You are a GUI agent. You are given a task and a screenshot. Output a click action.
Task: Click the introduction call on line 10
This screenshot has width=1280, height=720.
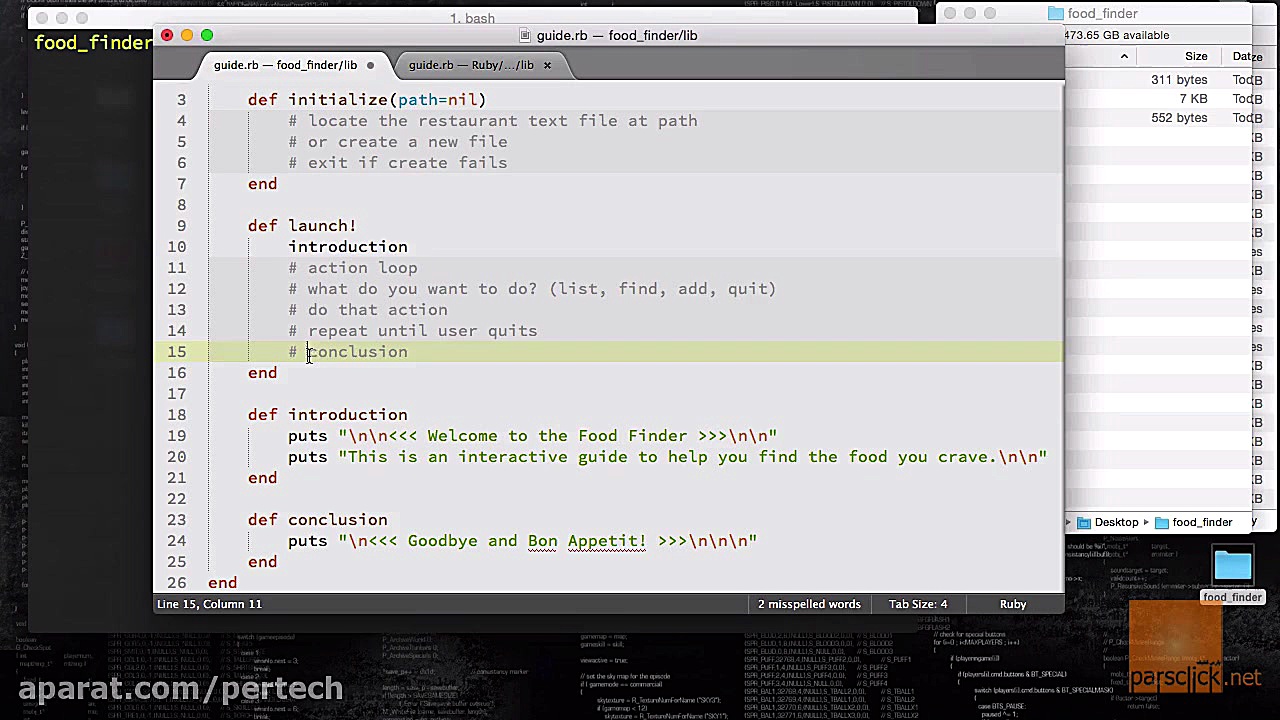(x=348, y=247)
